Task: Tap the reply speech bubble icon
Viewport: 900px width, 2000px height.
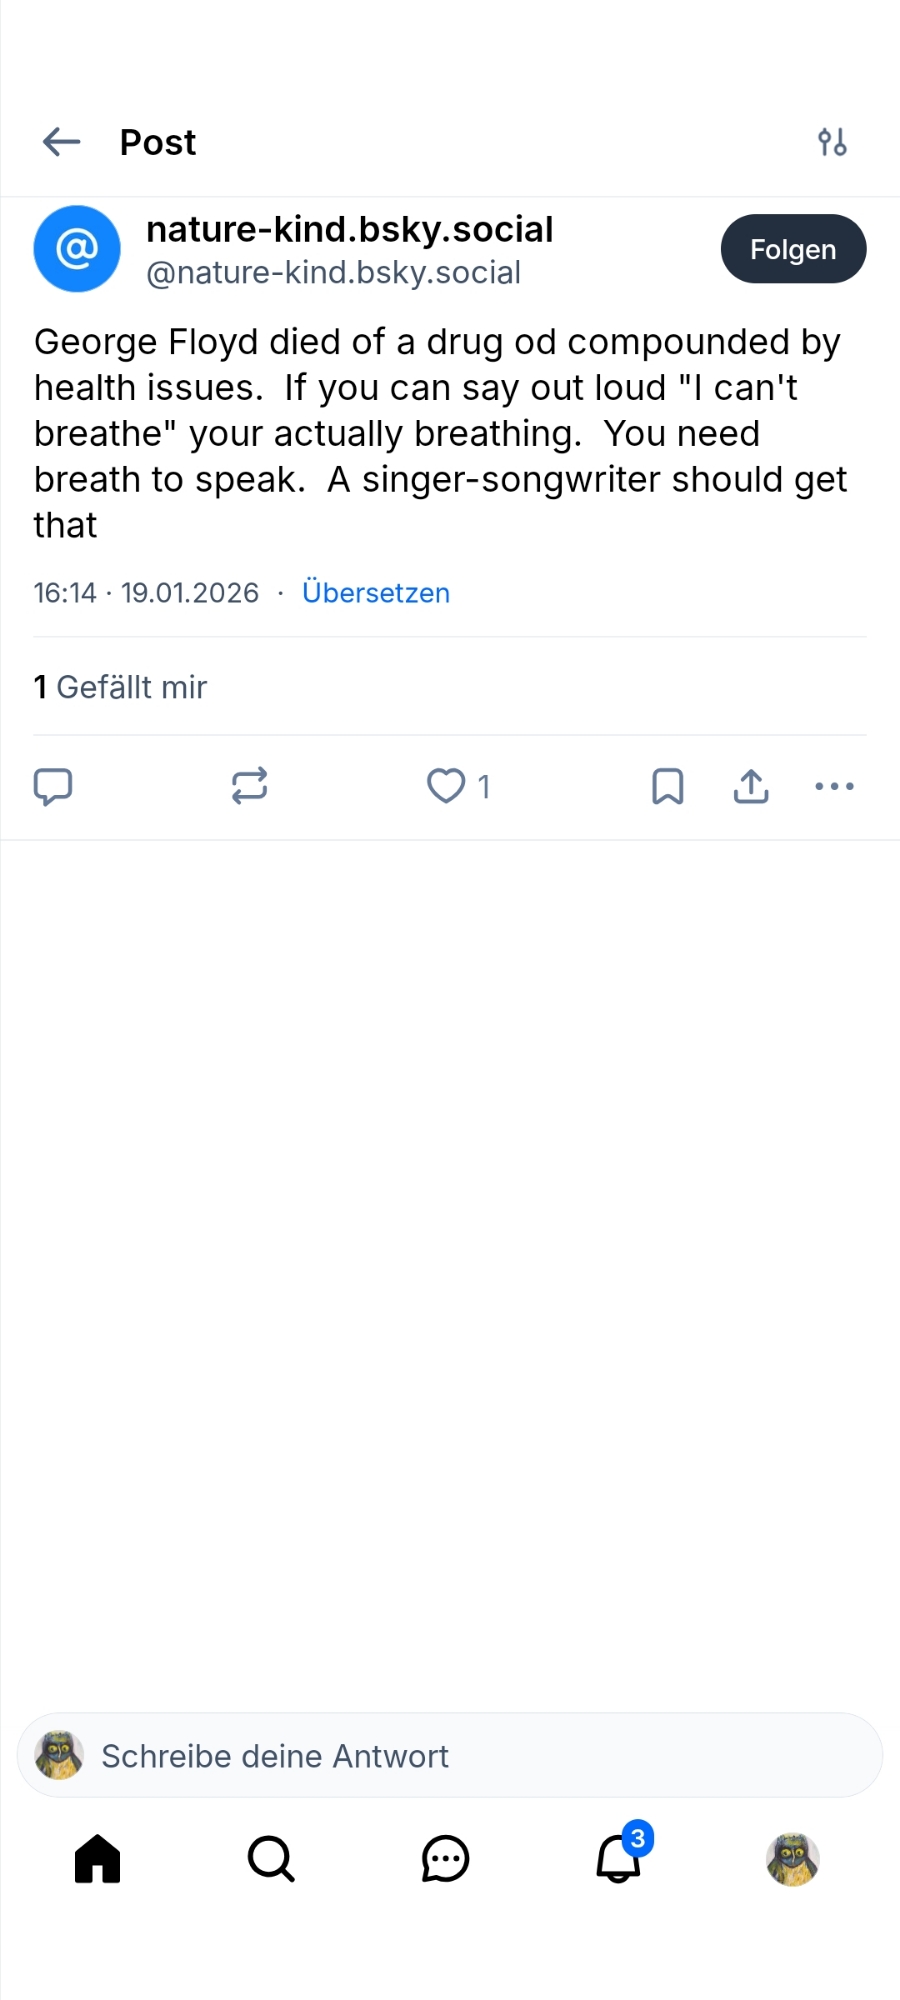Action: pyautogui.click(x=53, y=787)
